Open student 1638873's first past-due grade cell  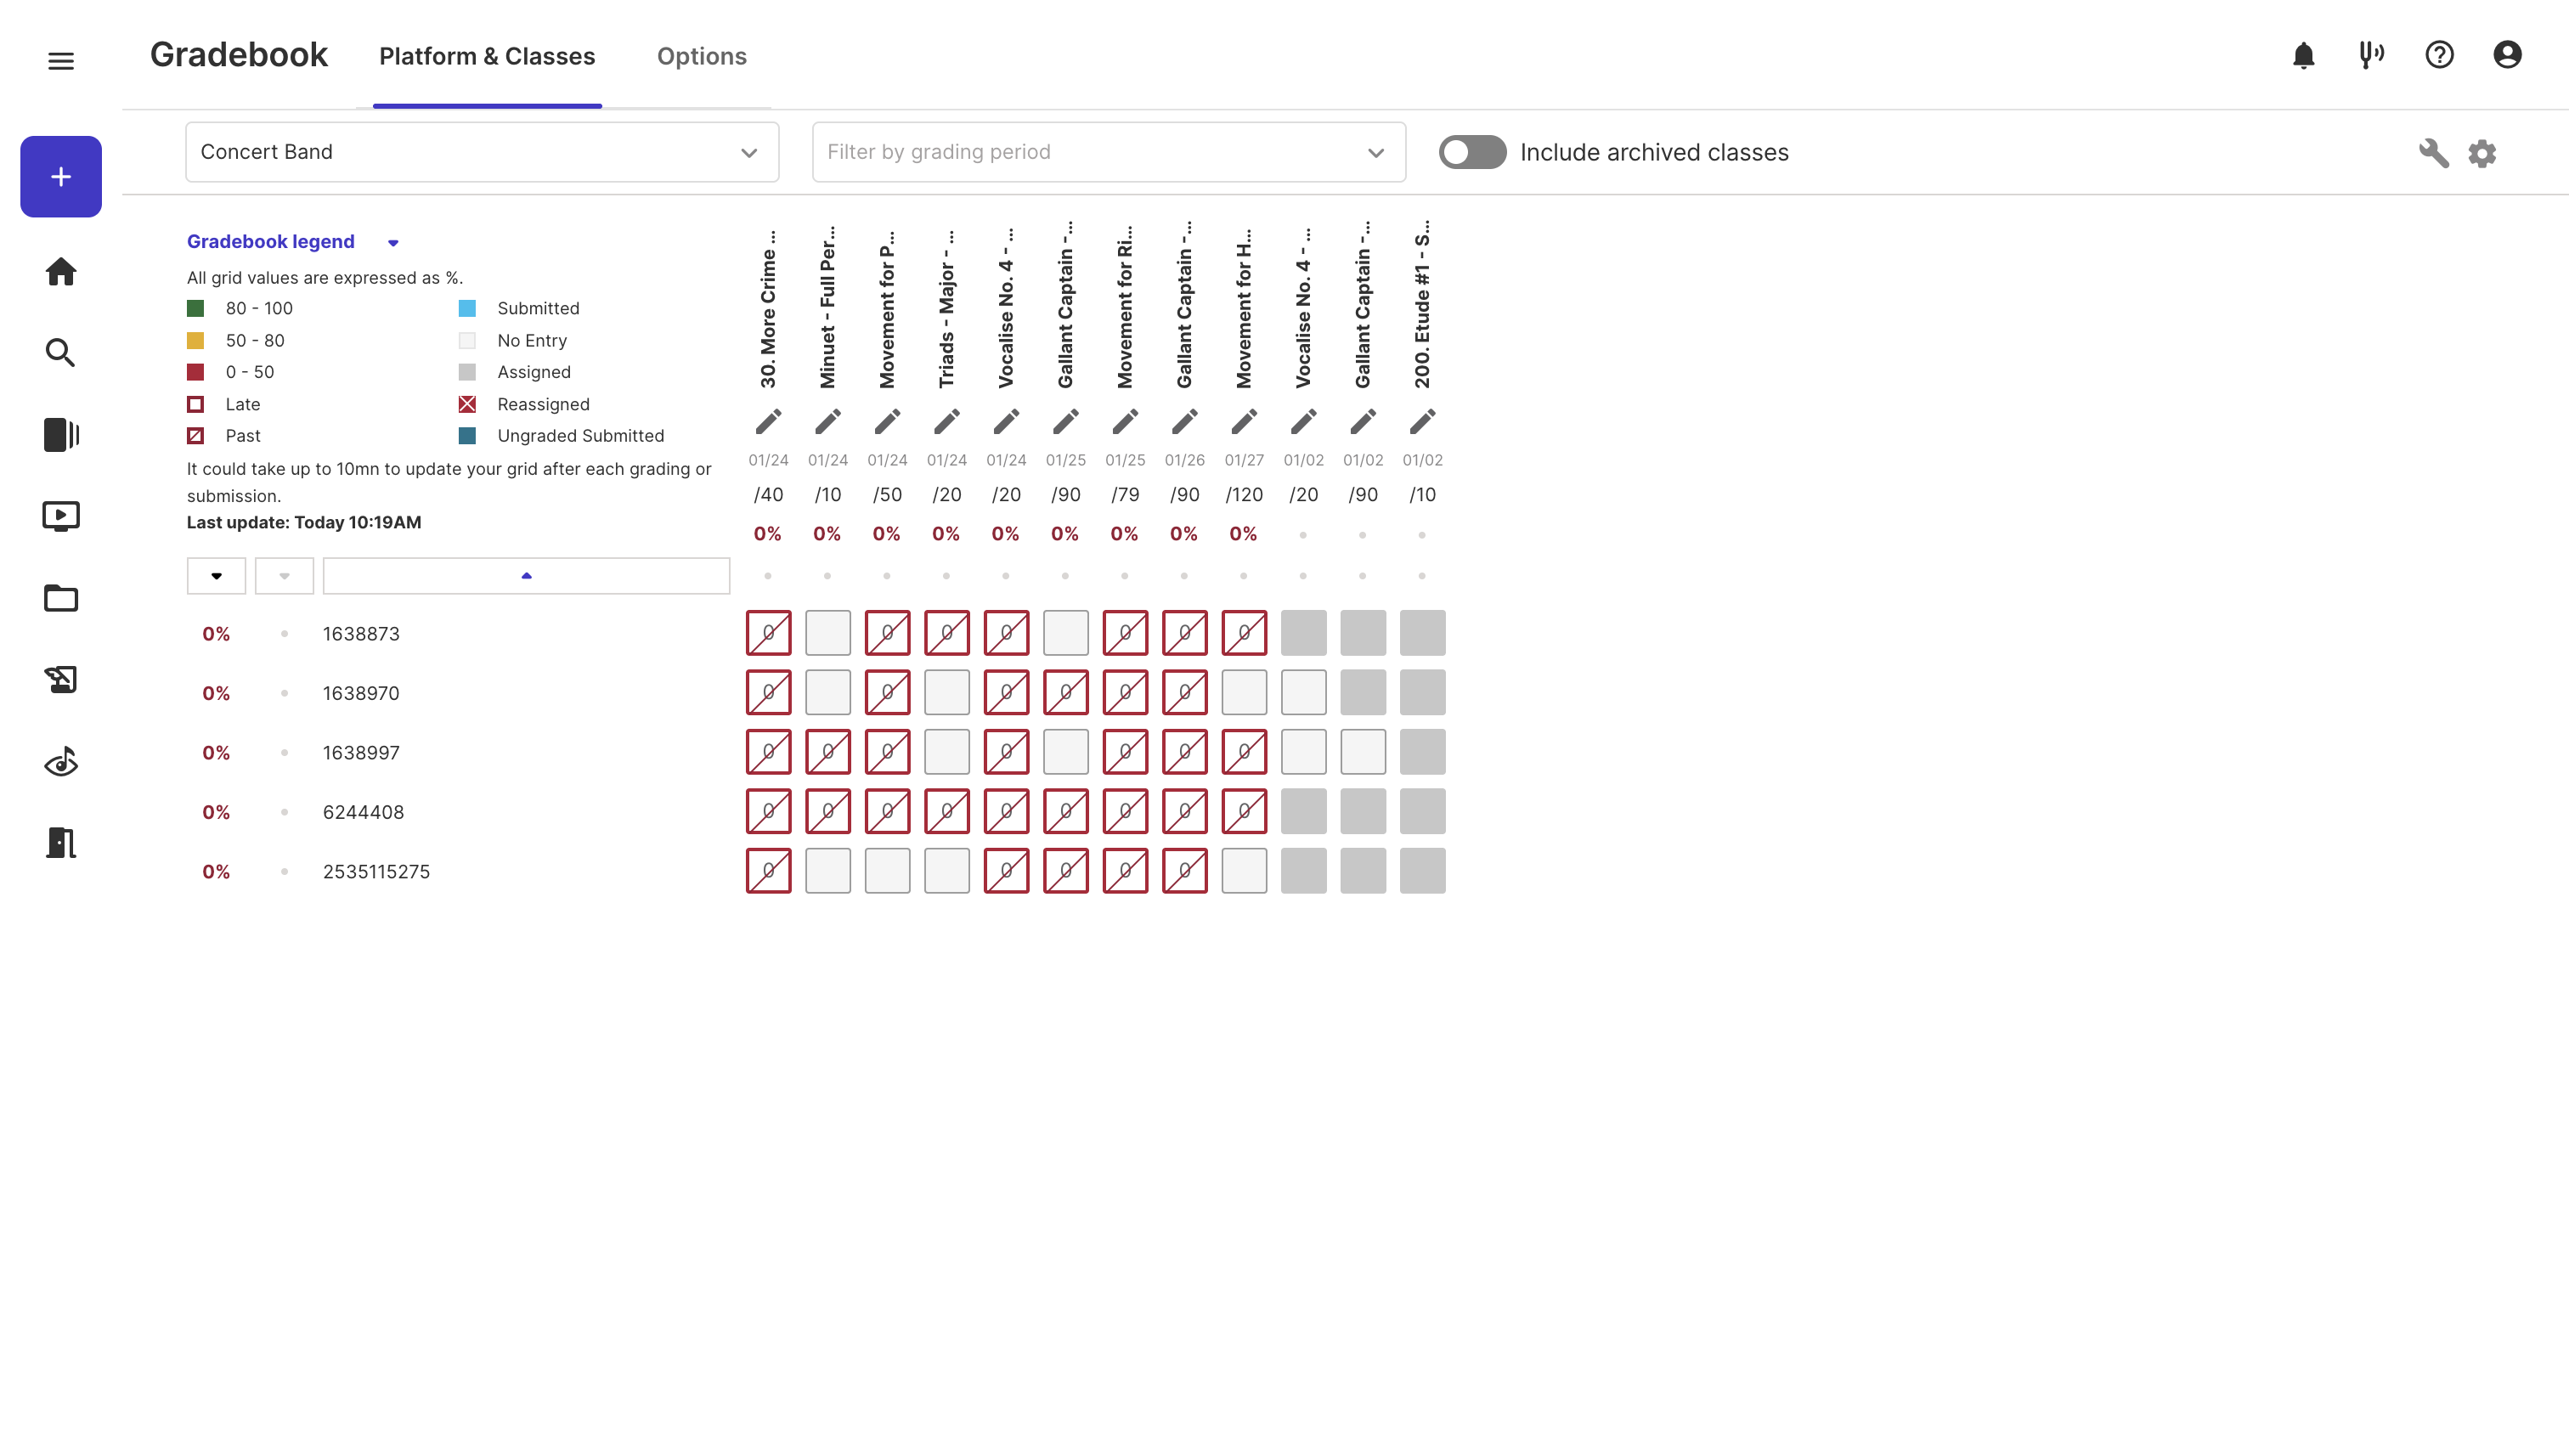pos(768,633)
